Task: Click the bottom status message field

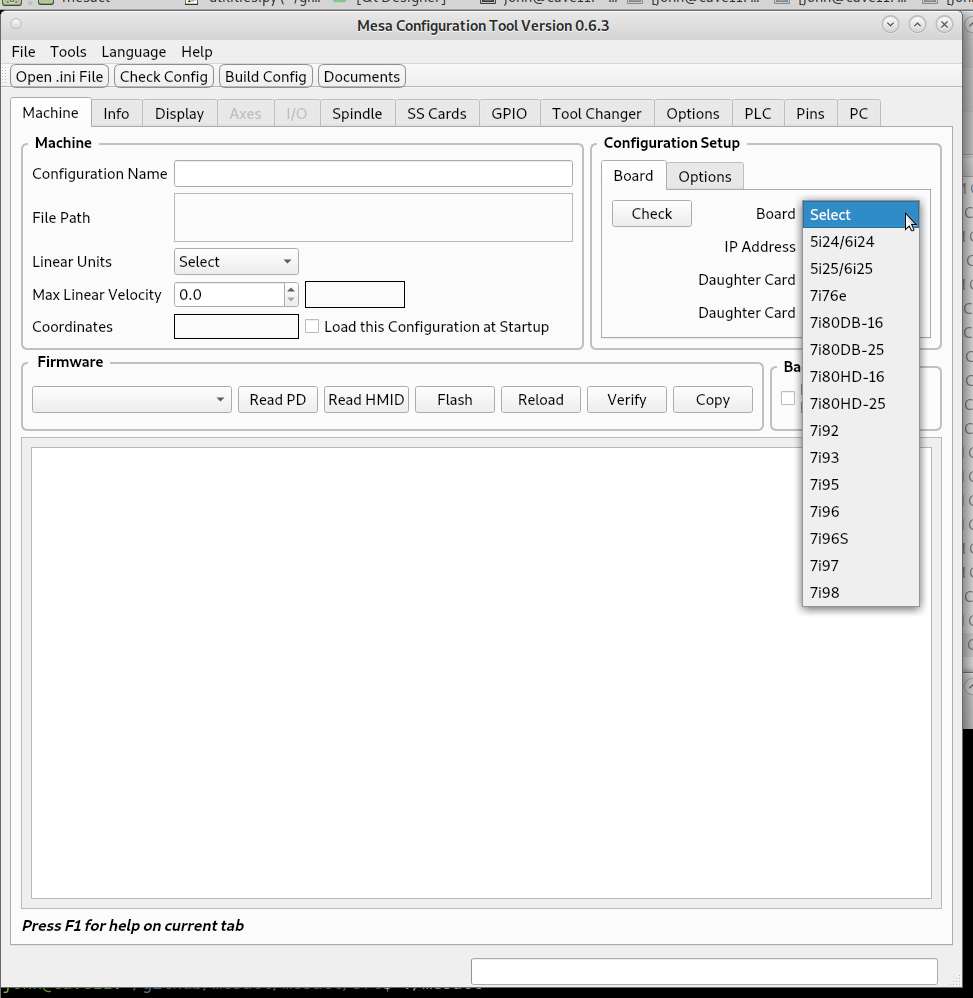Action: pyautogui.click(x=704, y=971)
